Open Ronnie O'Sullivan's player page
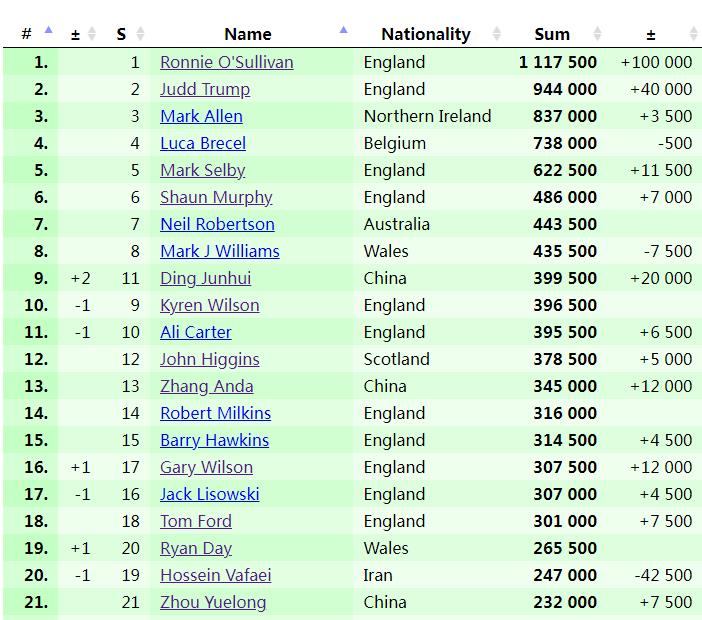The height and width of the screenshot is (620, 702). [x=226, y=62]
